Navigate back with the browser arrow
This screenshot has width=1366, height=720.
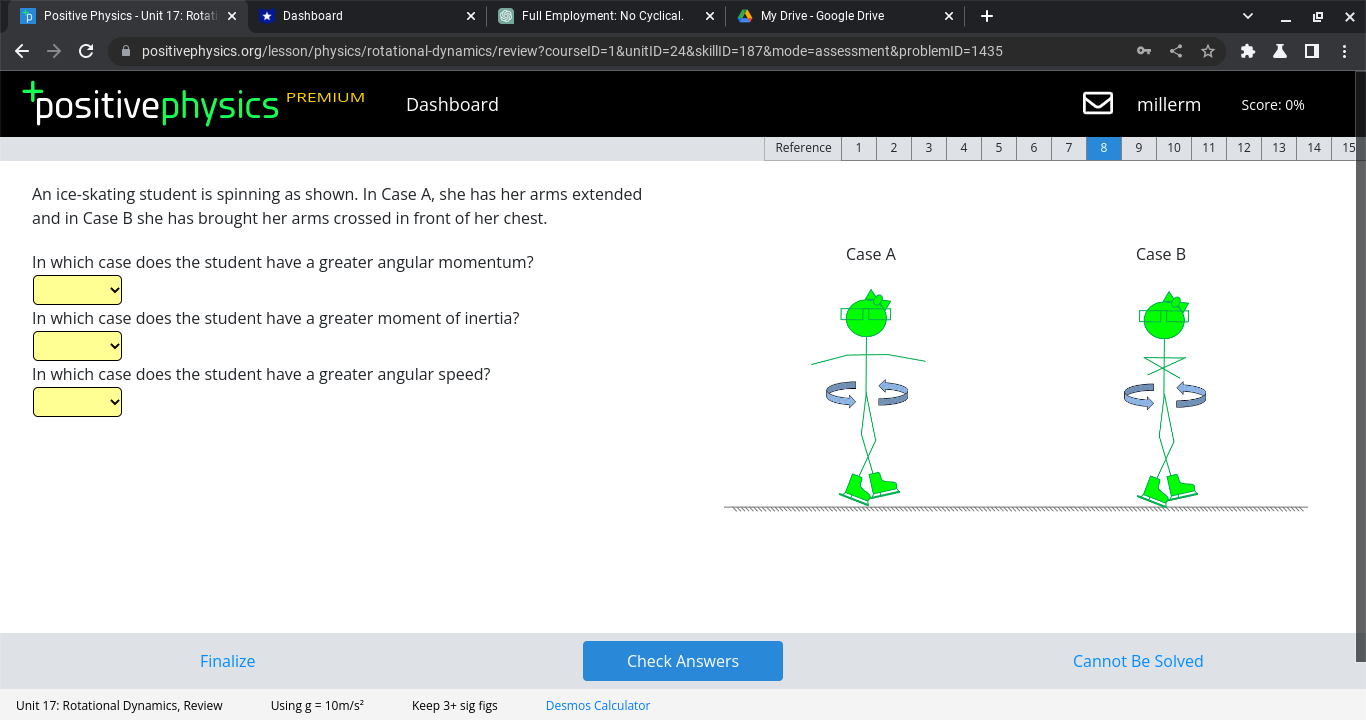[x=22, y=50]
